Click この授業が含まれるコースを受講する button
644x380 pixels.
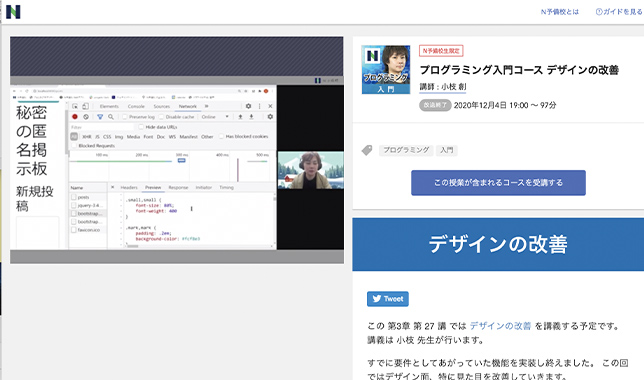498,183
